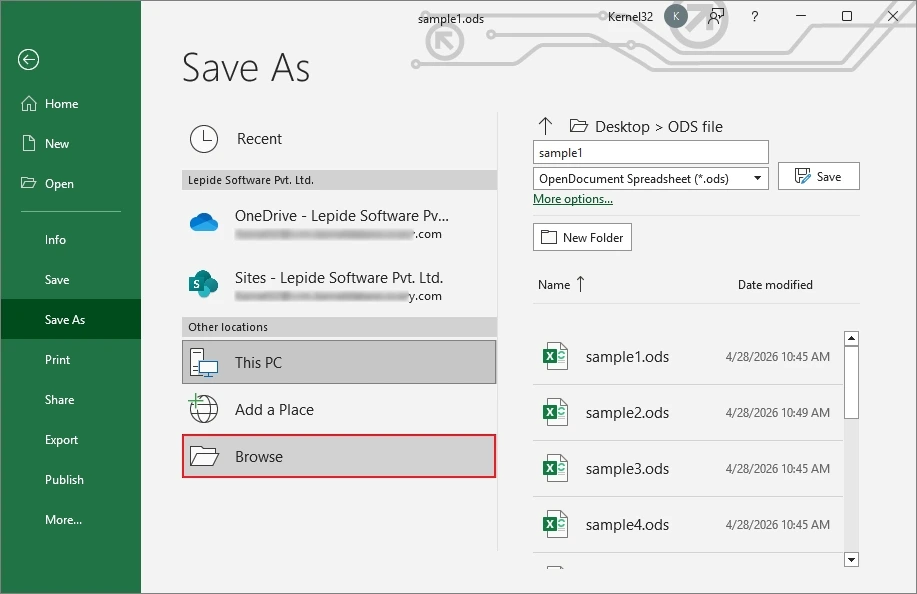Select the Save As sidebar item

click(70, 319)
